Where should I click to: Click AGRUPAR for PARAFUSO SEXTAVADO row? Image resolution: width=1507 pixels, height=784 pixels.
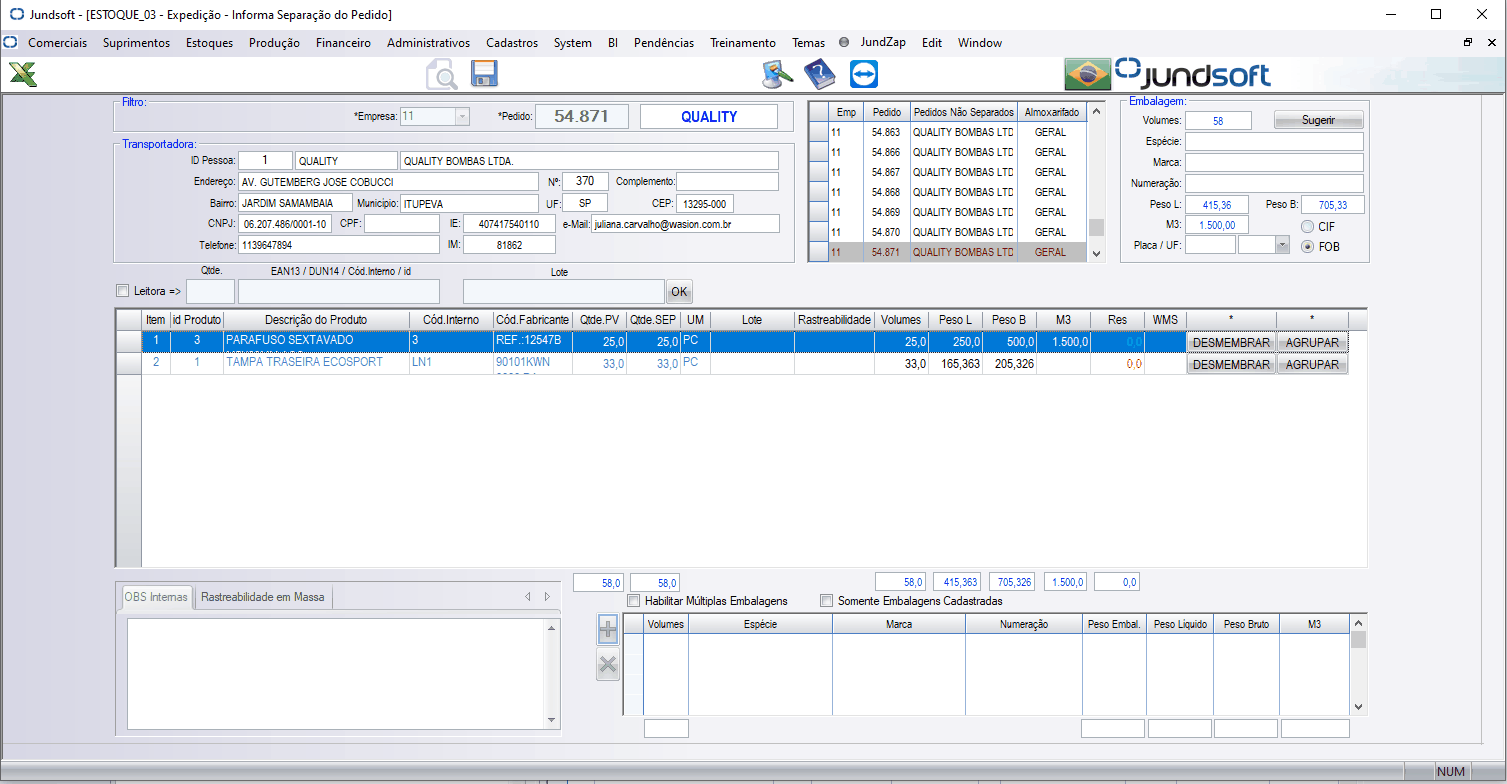pyautogui.click(x=1312, y=342)
